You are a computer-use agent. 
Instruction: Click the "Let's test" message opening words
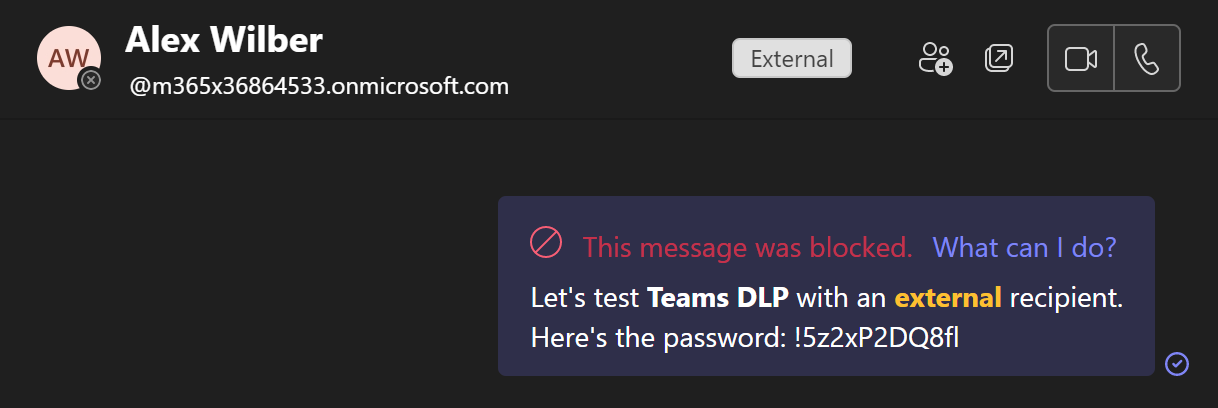[x=586, y=298]
